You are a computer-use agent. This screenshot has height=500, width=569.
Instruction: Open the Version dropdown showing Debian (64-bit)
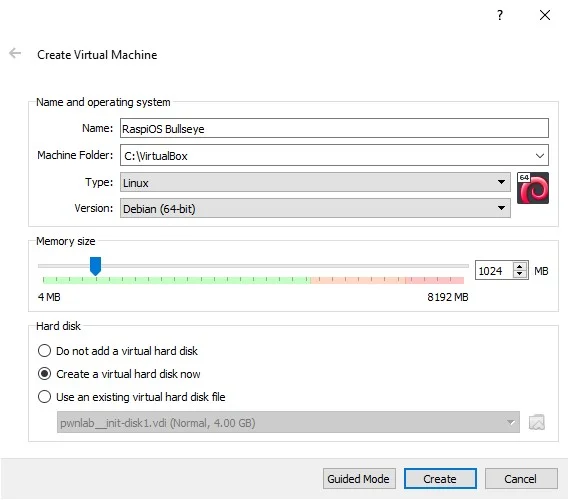[315, 208]
